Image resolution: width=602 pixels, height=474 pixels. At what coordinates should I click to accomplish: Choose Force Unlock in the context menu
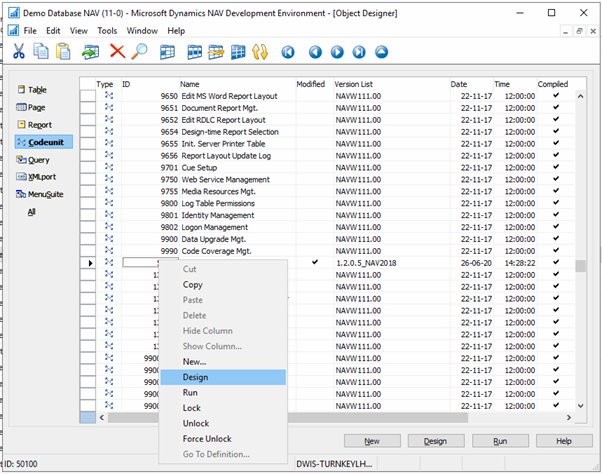tap(207, 439)
